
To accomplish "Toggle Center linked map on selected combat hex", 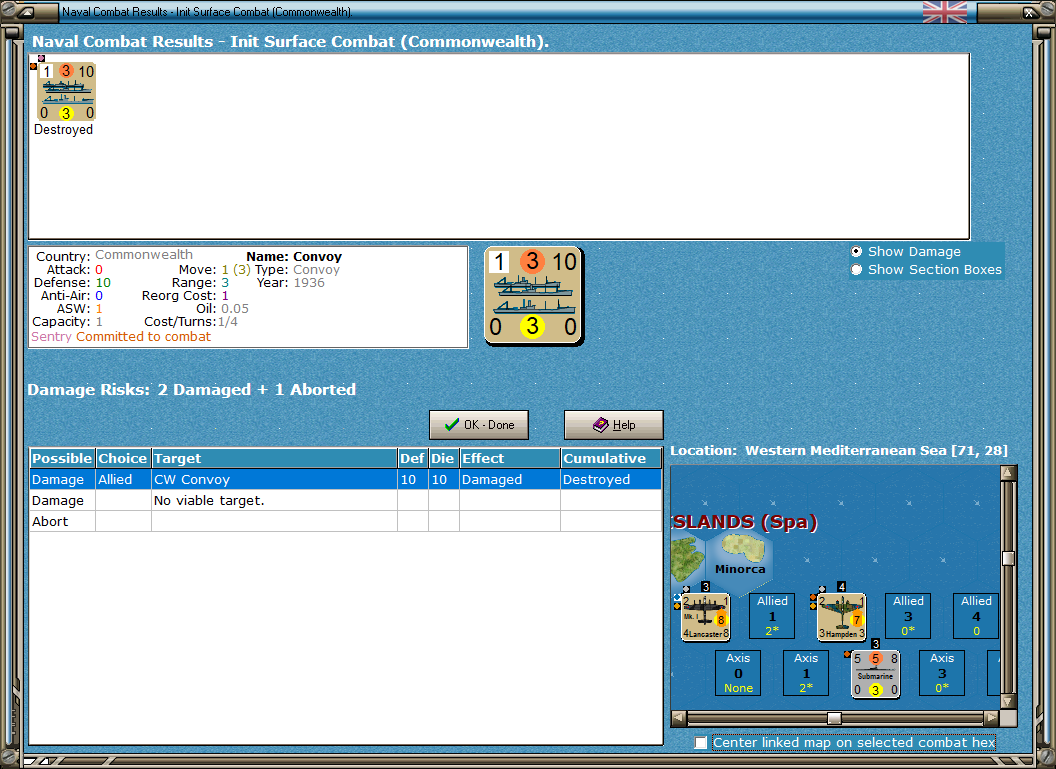I will pos(701,742).
